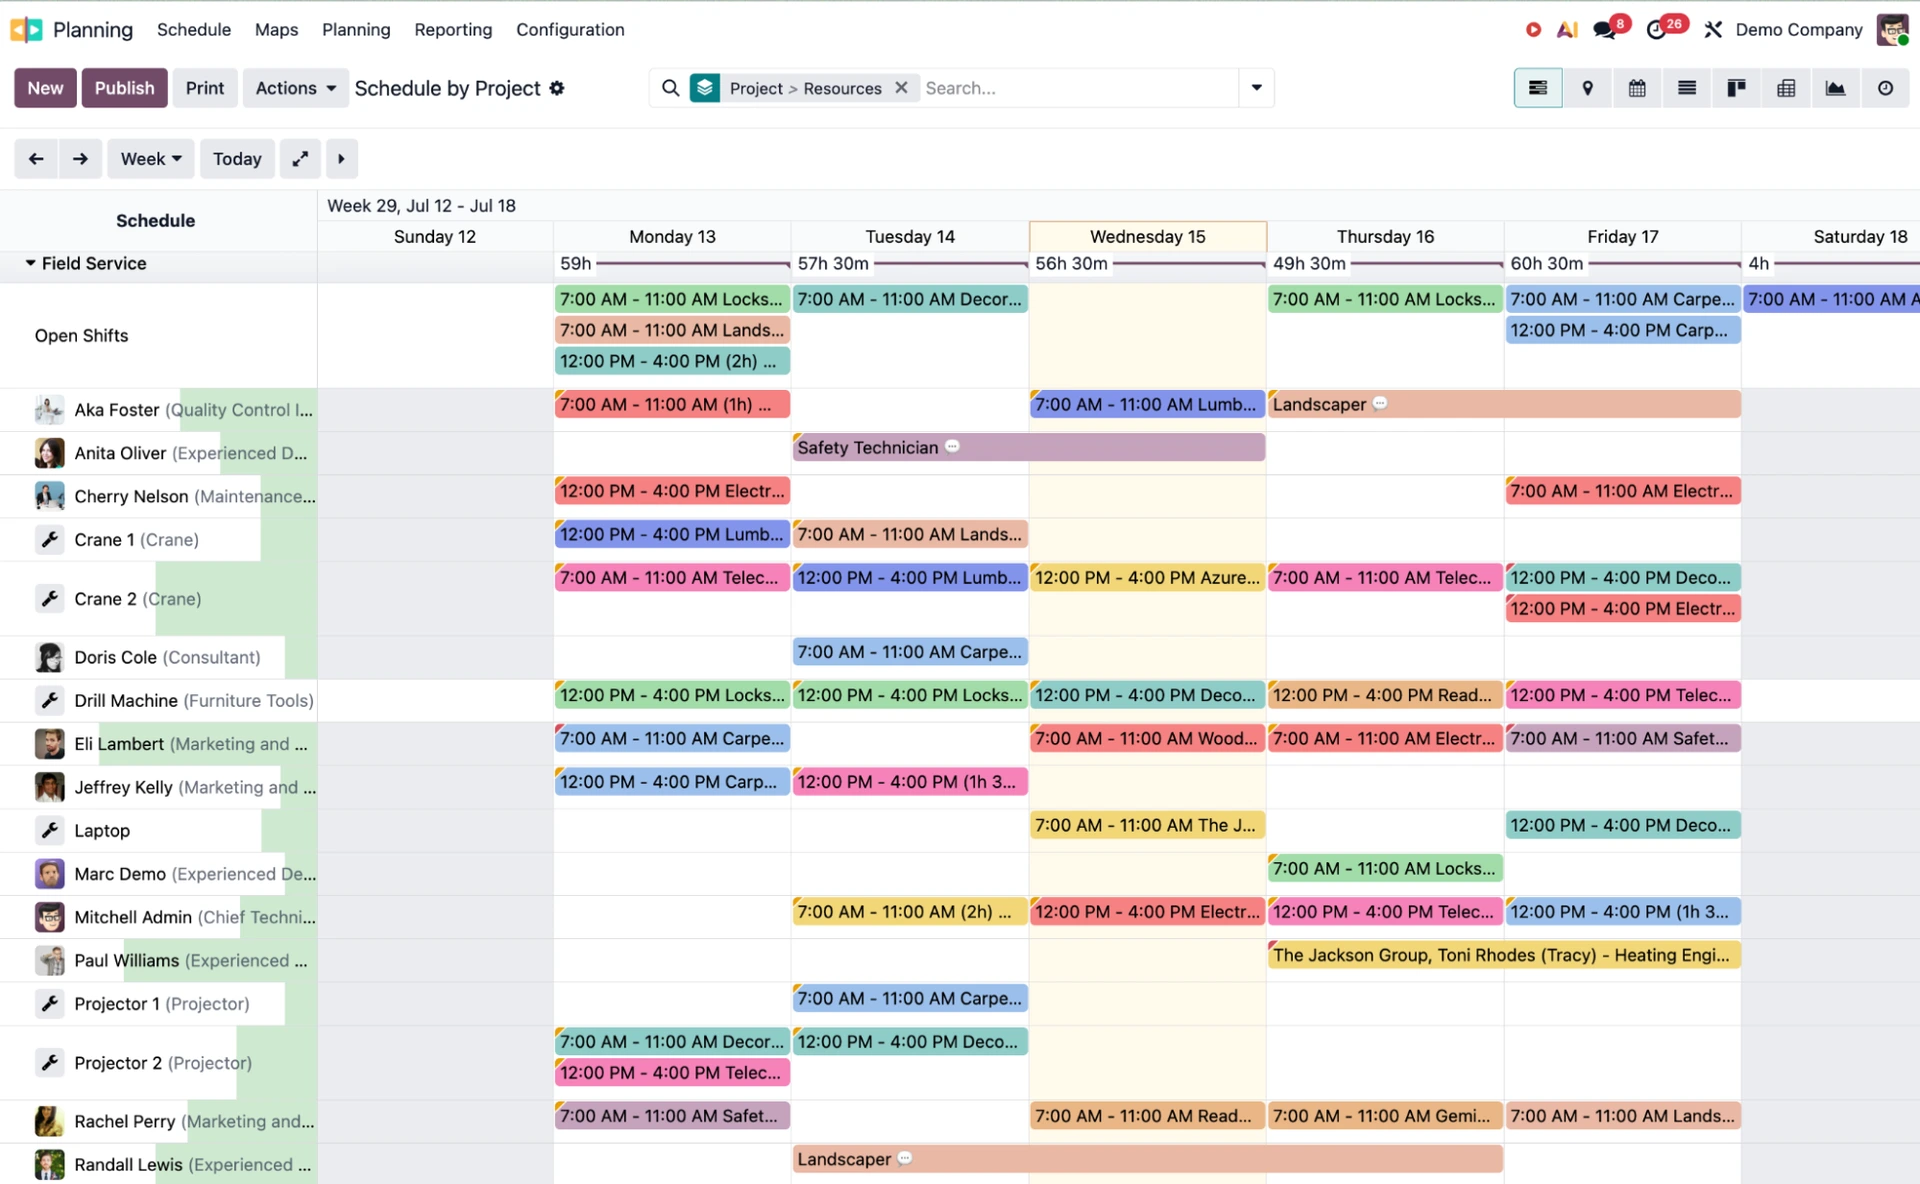Click the Today button
Image resolution: width=1920 pixels, height=1184 pixels.
click(237, 158)
